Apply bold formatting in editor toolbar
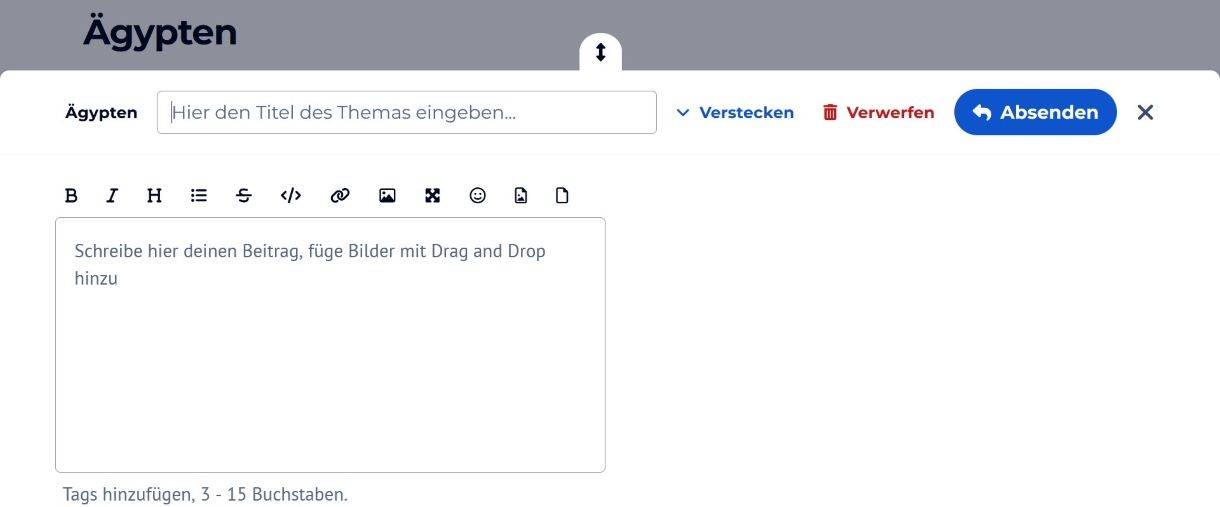 click(x=71, y=196)
